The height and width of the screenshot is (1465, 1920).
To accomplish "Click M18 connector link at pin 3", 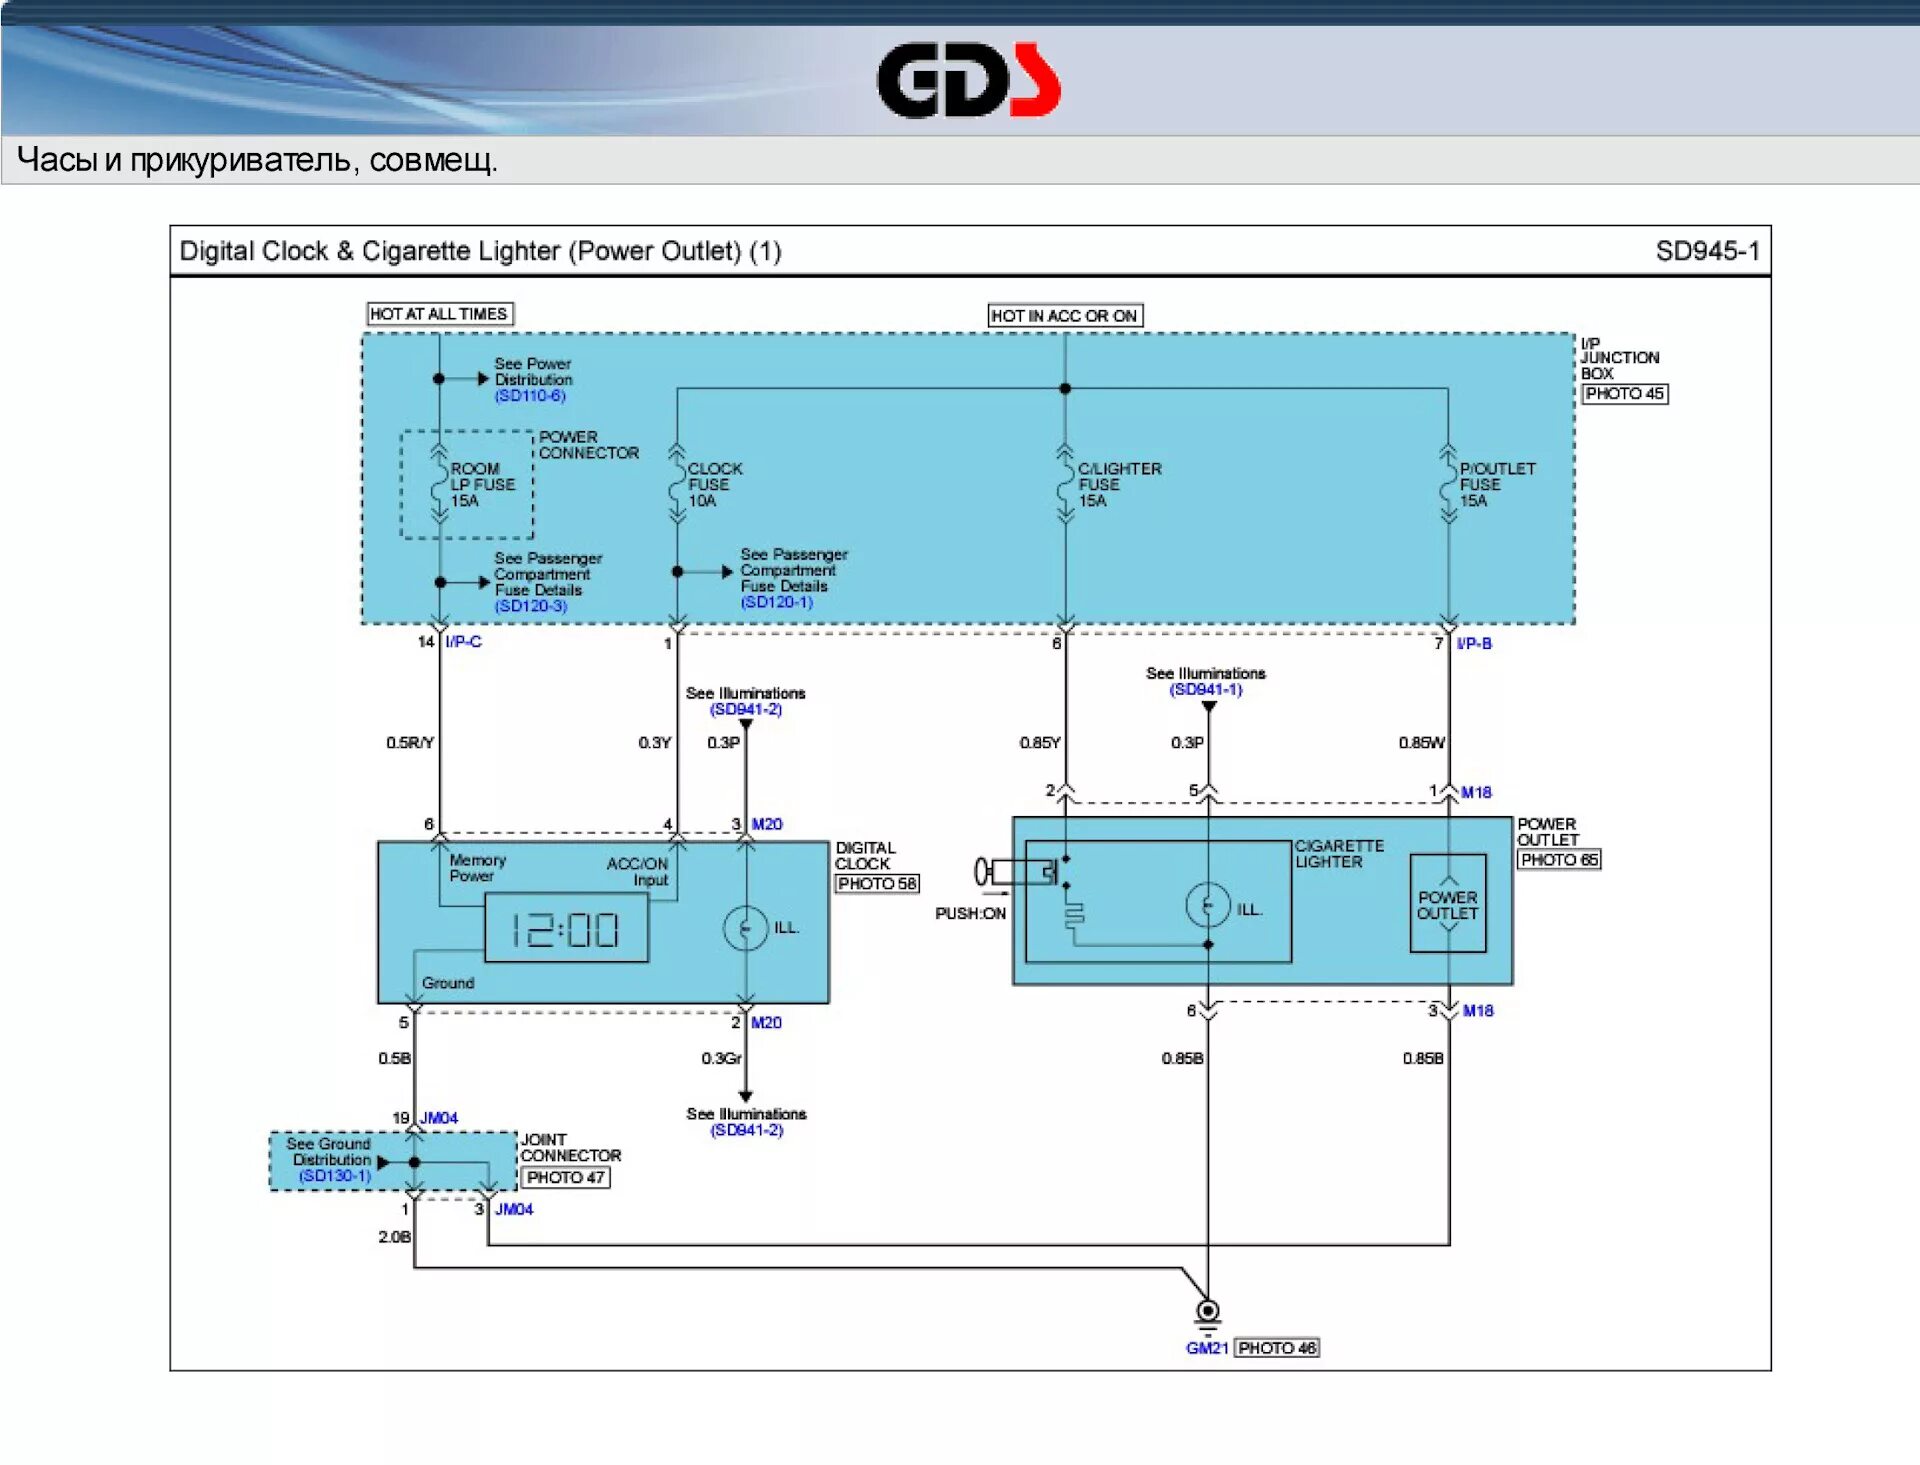I will point(1478,1011).
